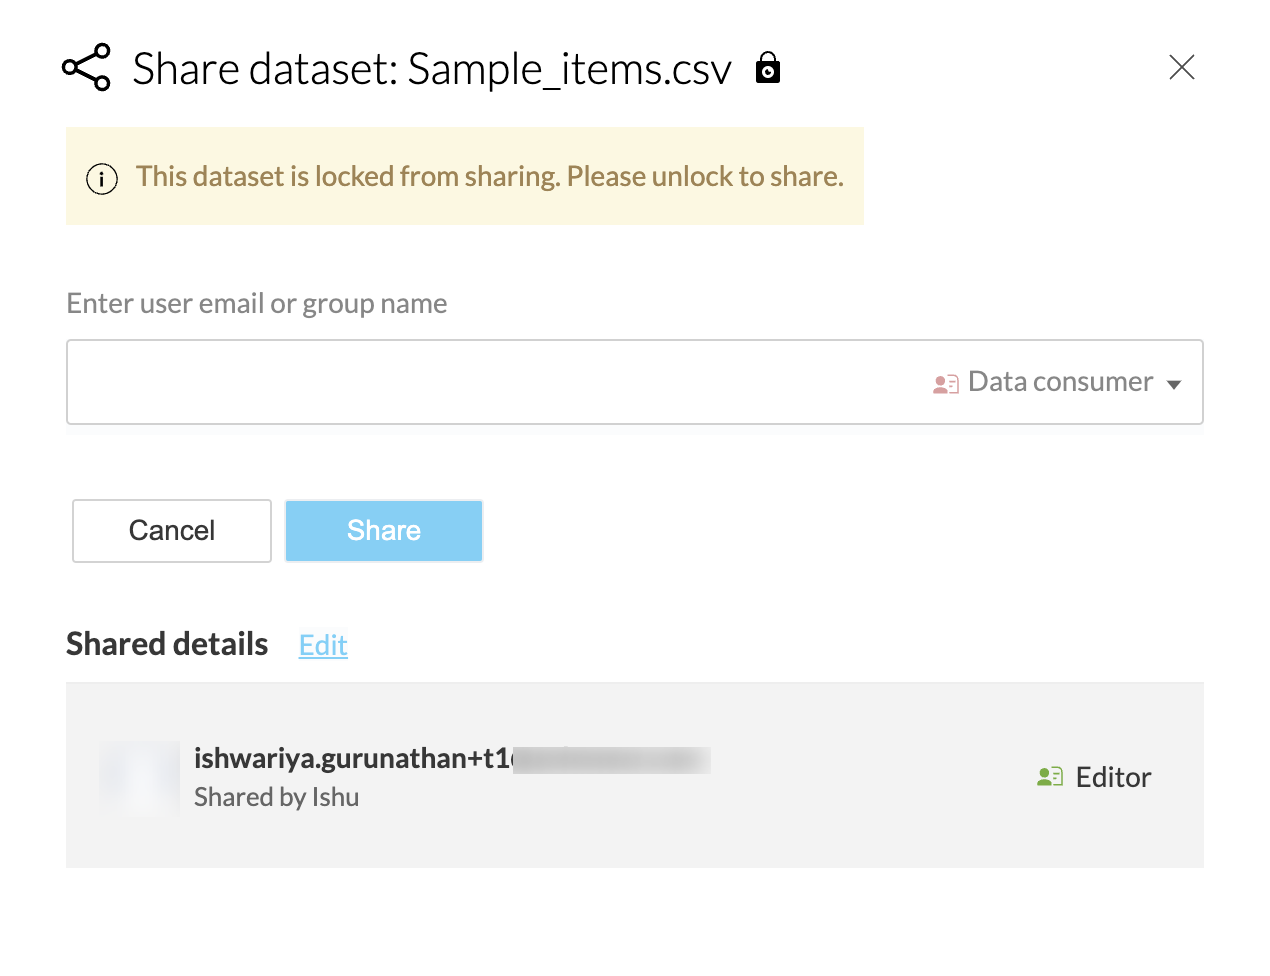Open the Edit link for shared details
Image resolution: width=1270 pixels, height=976 pixels.
(x=323, y=646)
